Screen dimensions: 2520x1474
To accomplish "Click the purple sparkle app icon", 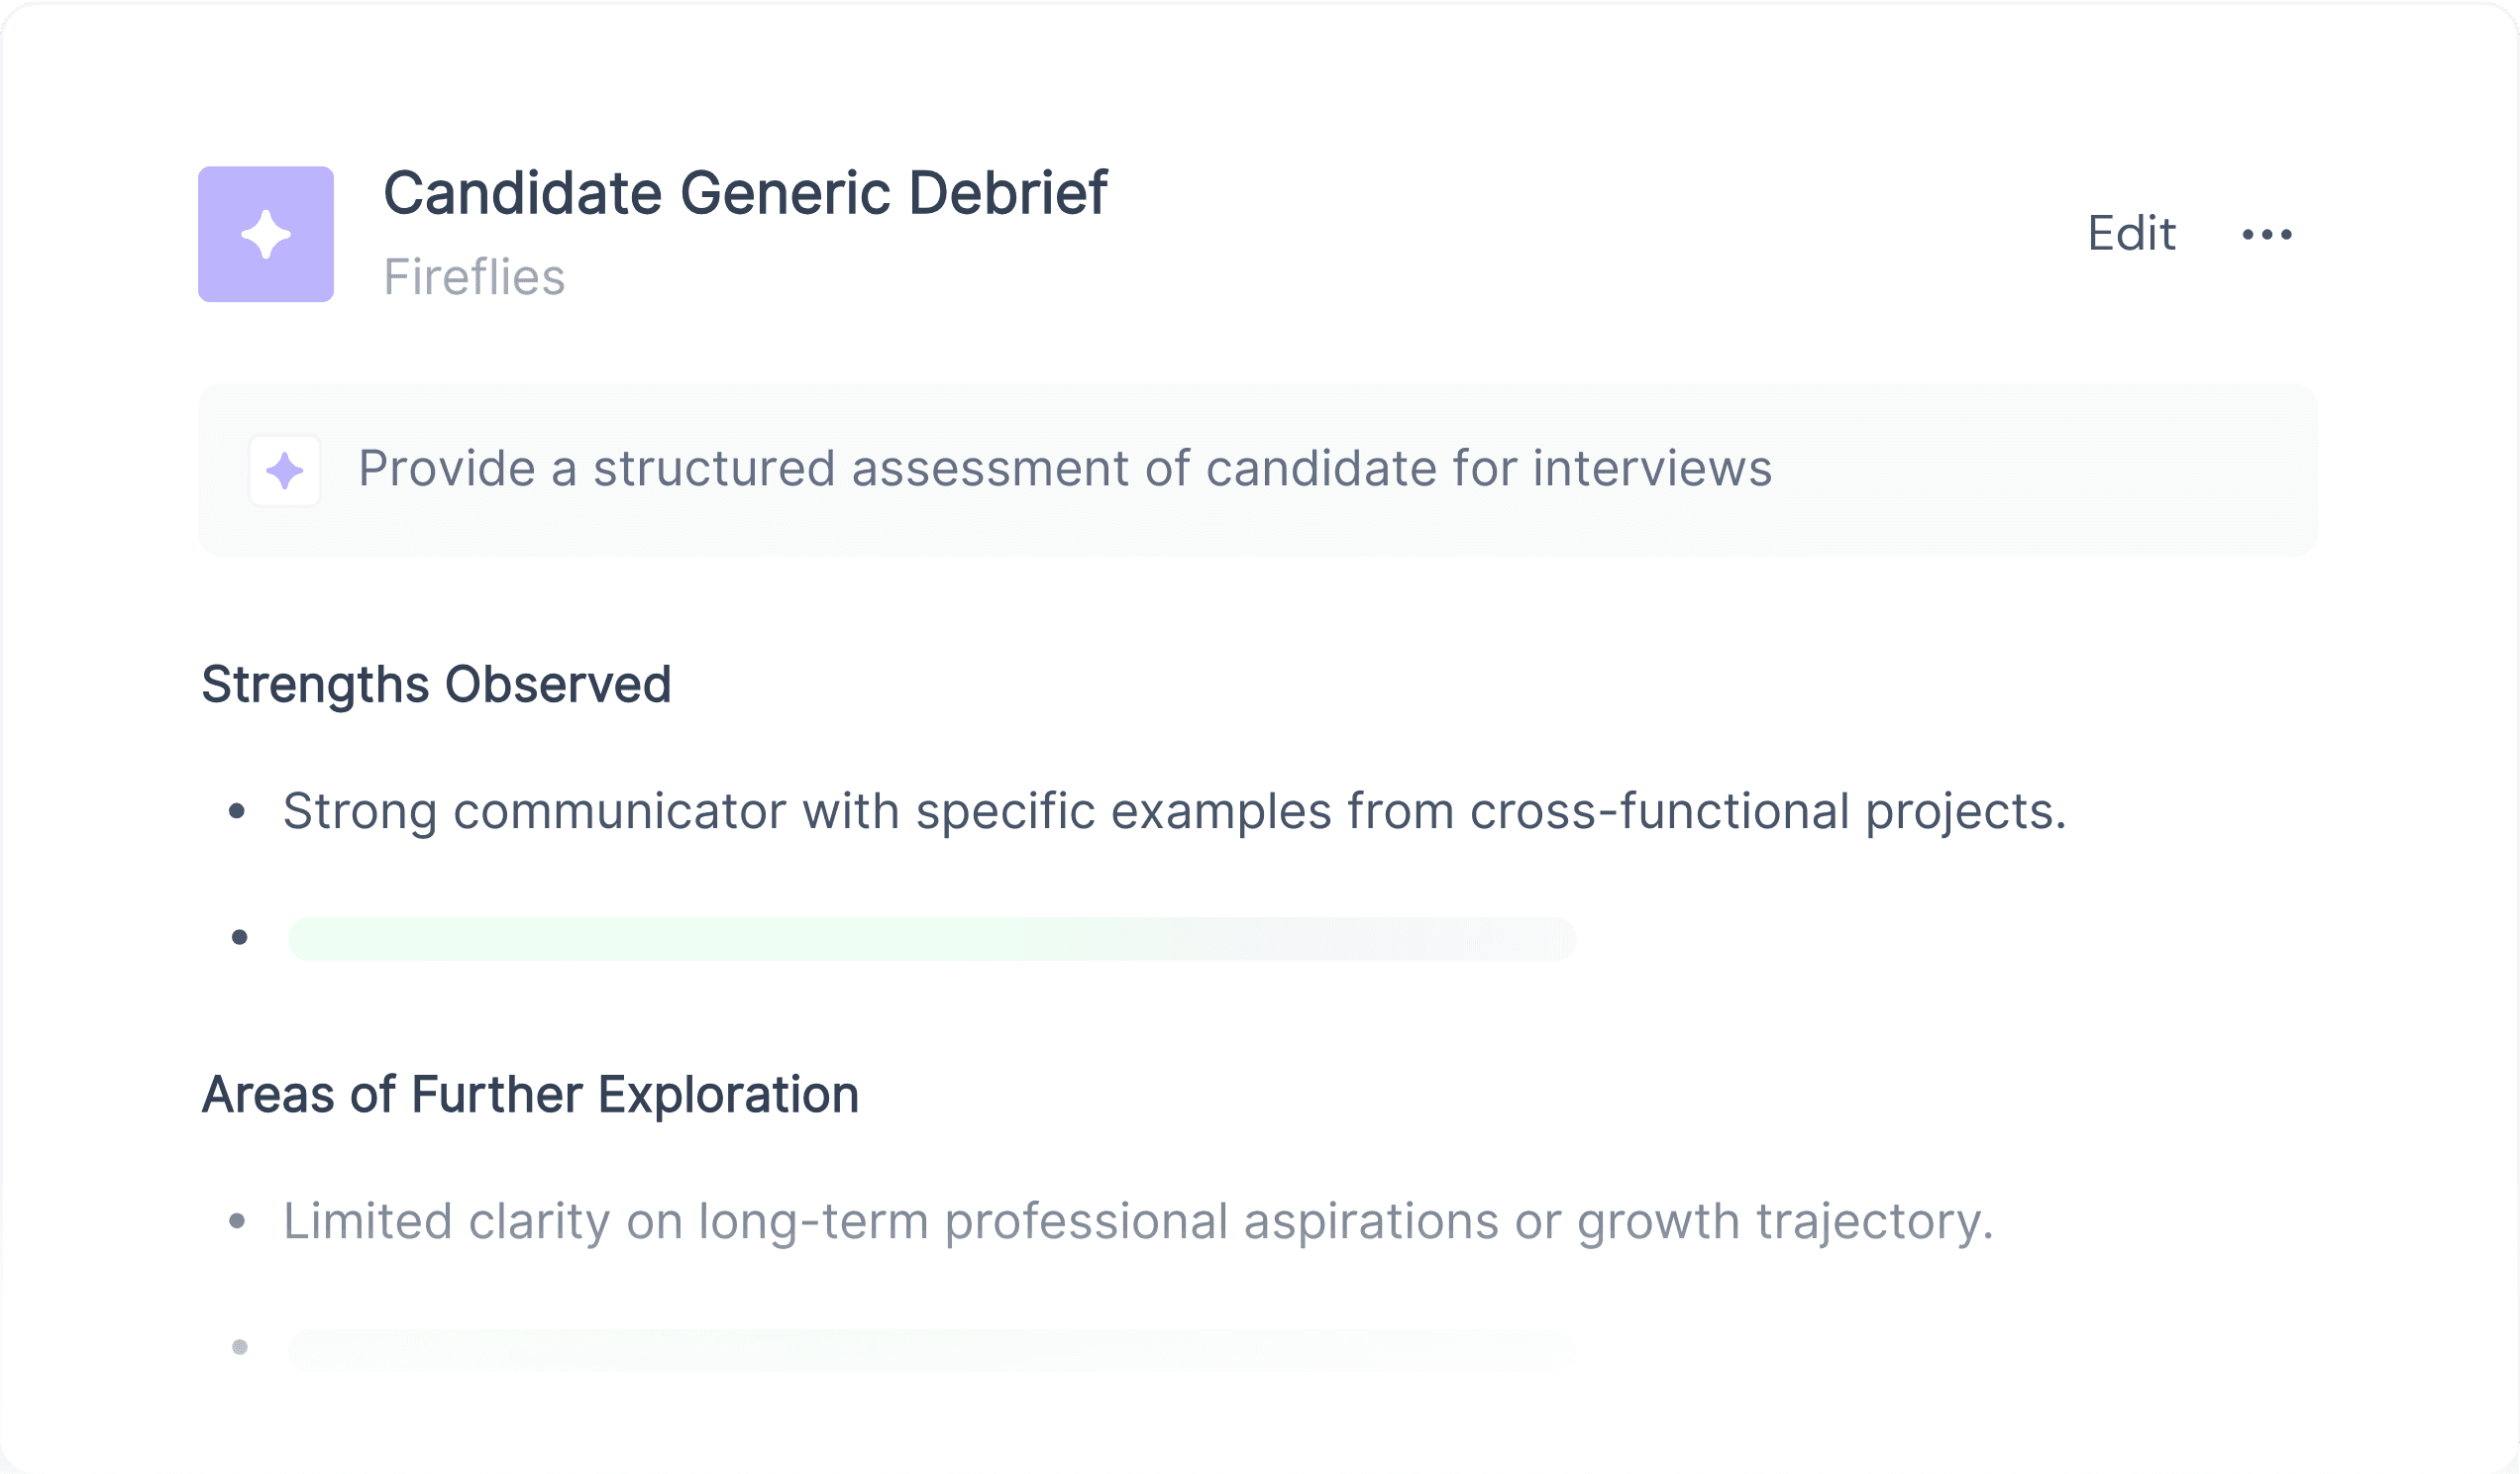I will coord(266,234).
